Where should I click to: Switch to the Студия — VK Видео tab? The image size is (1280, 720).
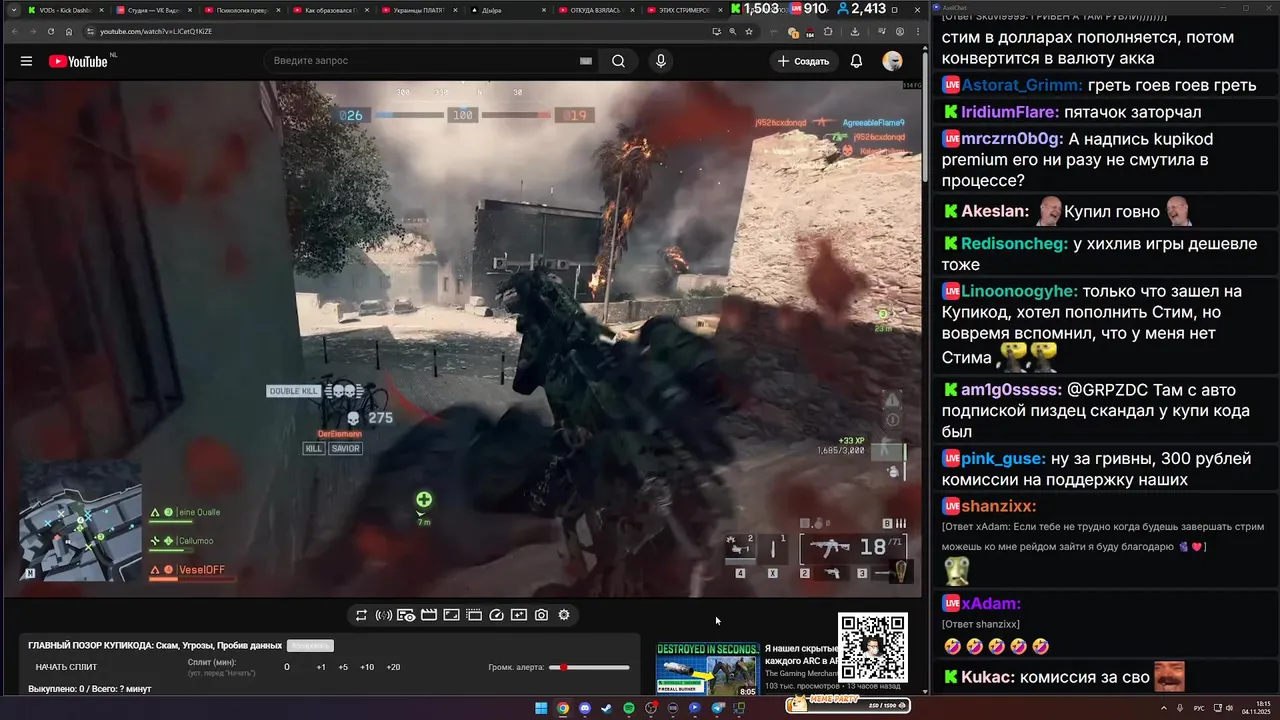153,10
